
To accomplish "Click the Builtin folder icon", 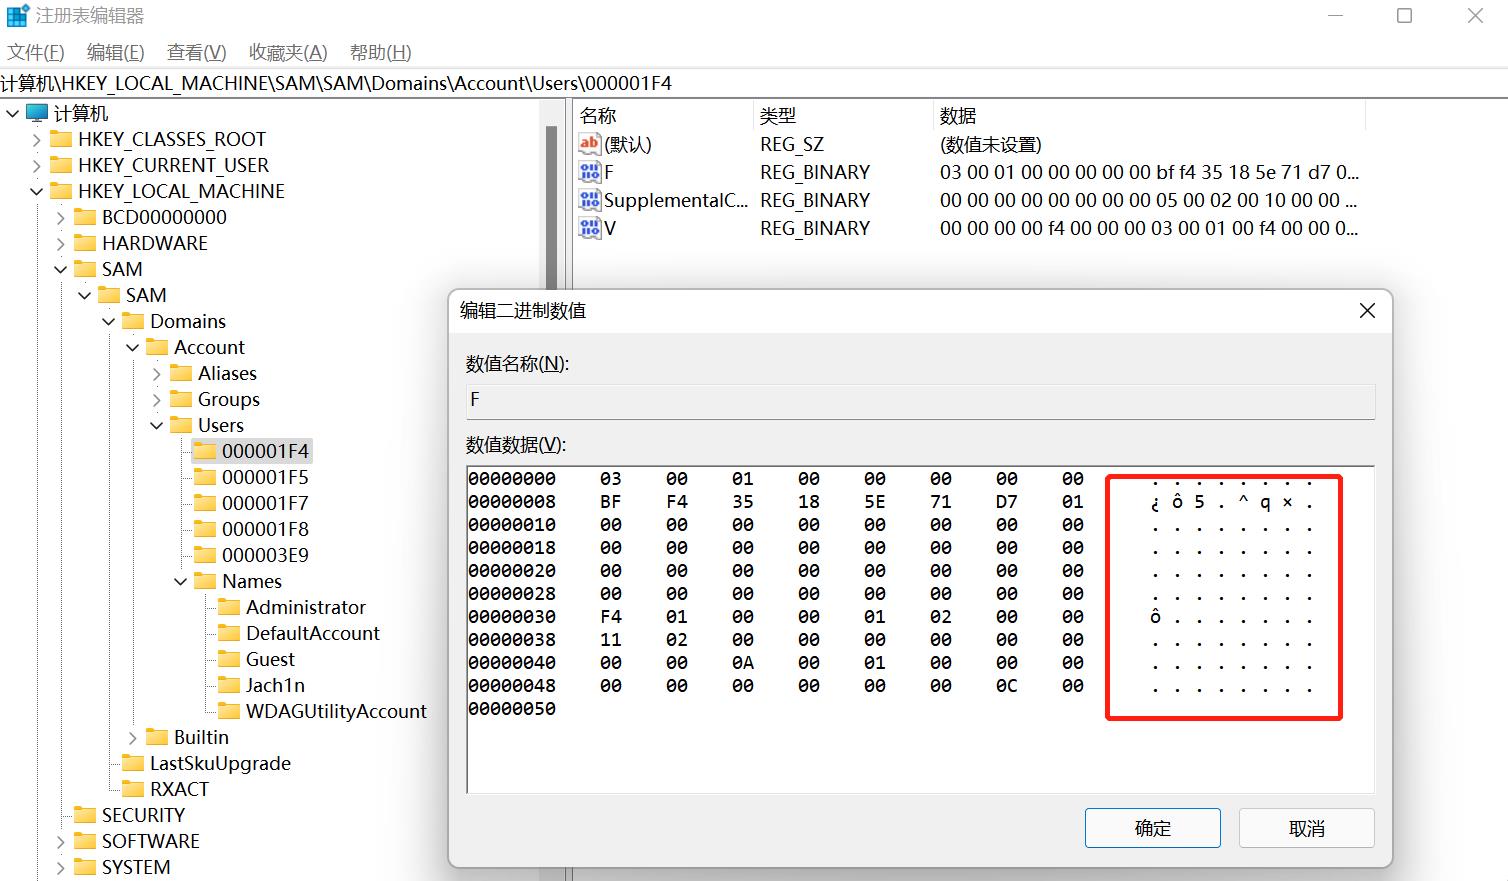I will (x=157, y=737).
